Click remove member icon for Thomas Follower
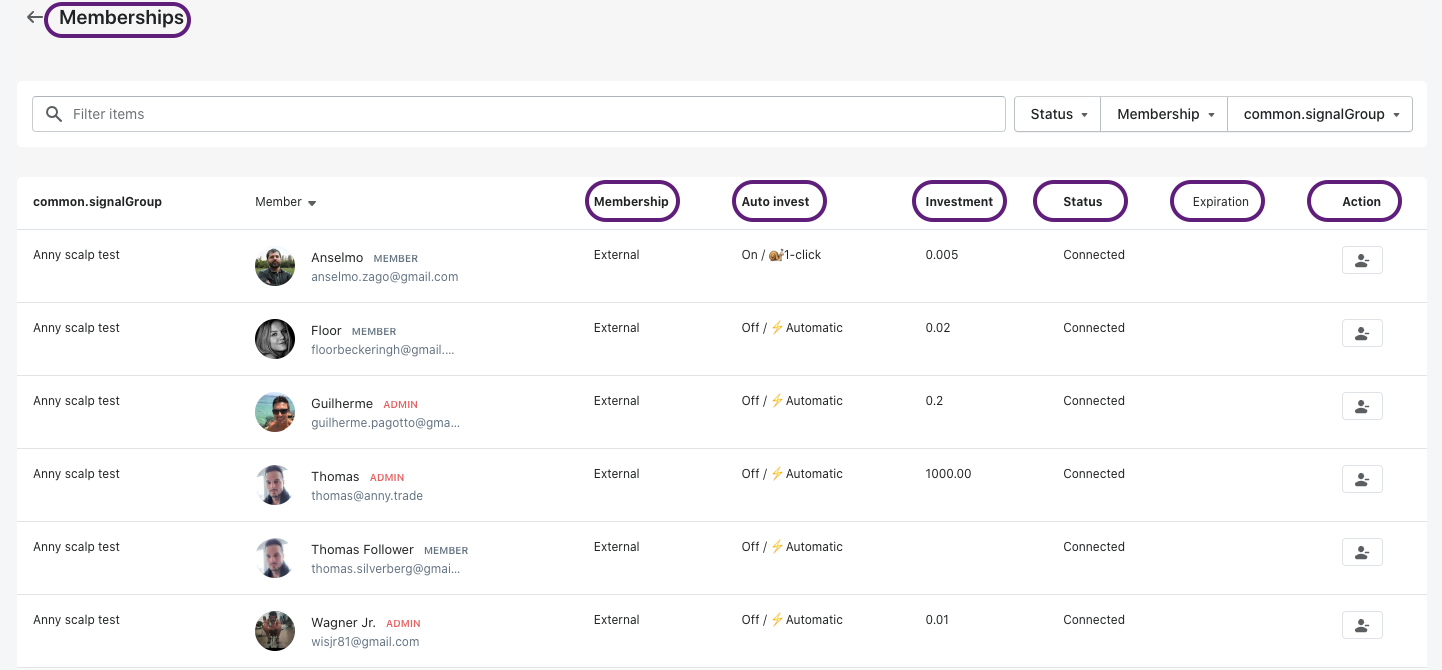Image resolution: width=1442 pixels, height=670 pixels. point(1361,552)
